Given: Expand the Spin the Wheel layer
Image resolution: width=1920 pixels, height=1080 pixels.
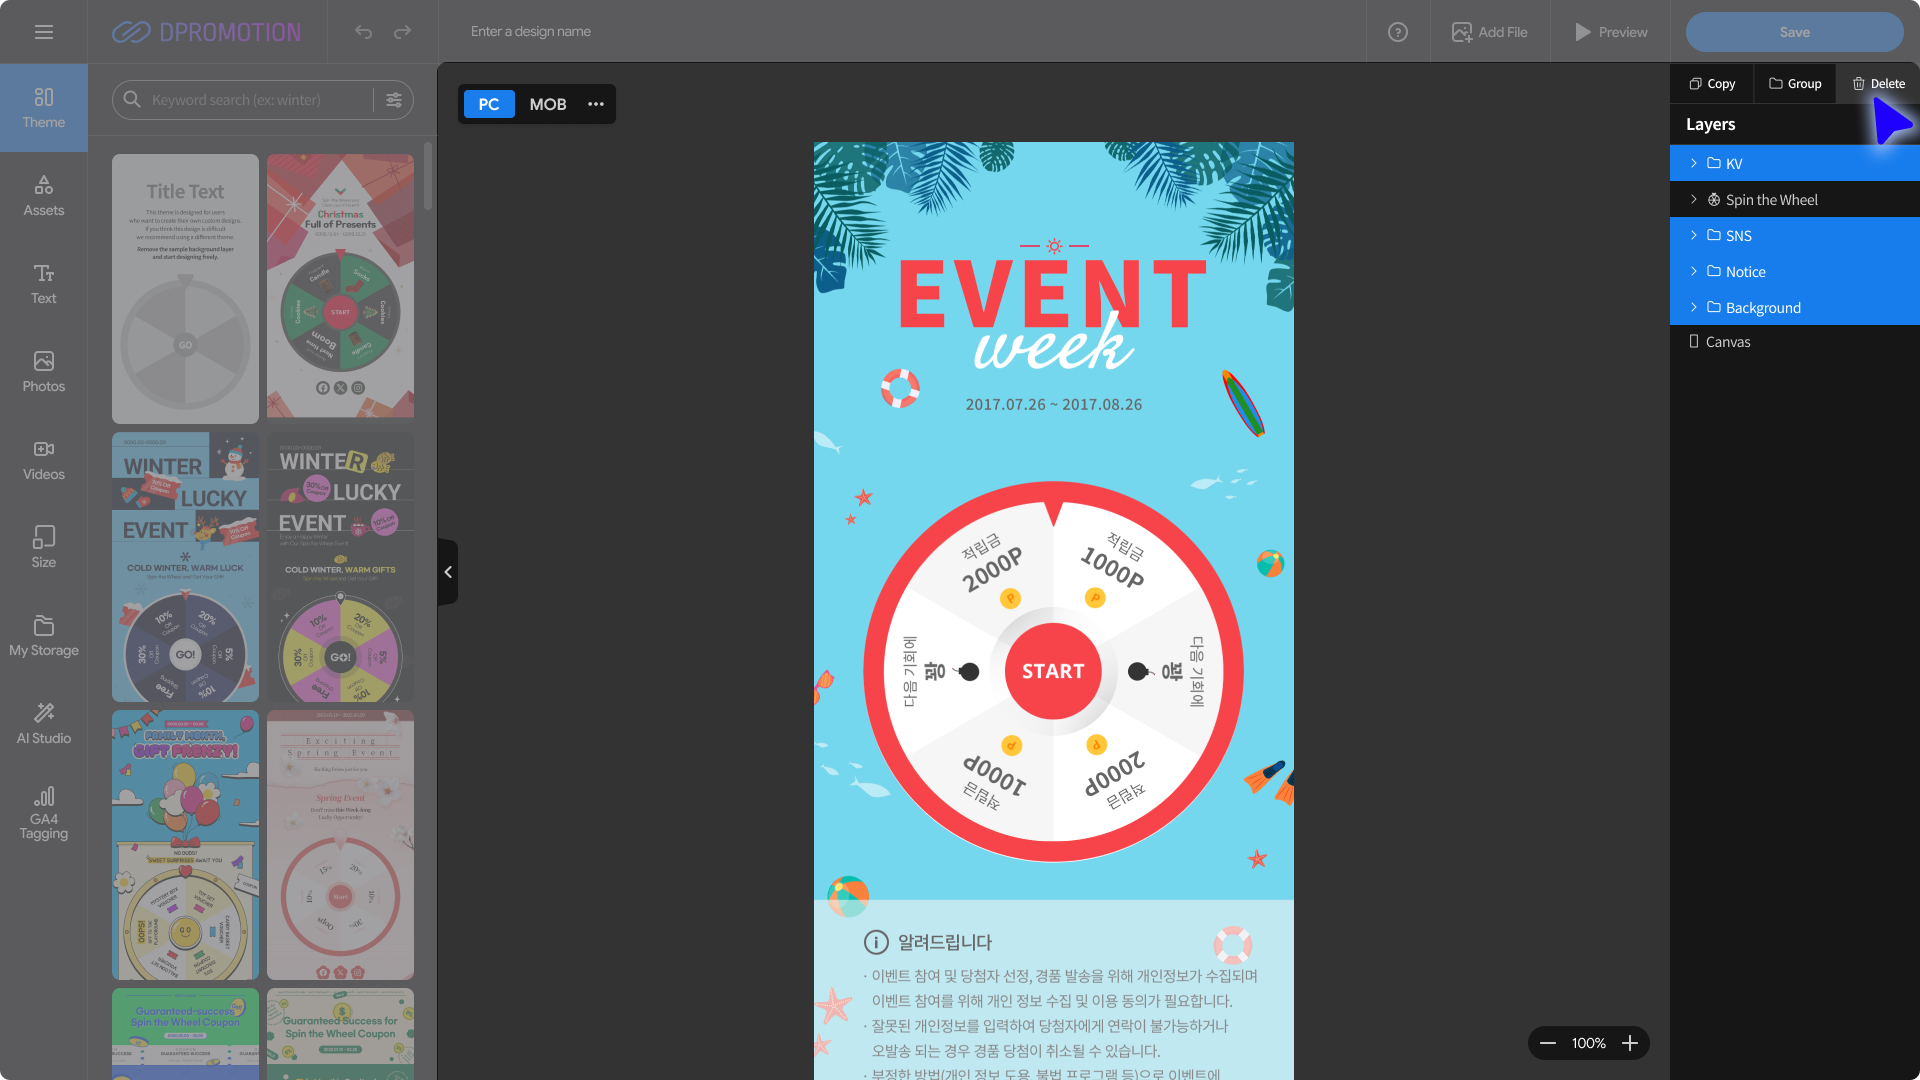Looking at the screenshot, I should click(1693, 199).
